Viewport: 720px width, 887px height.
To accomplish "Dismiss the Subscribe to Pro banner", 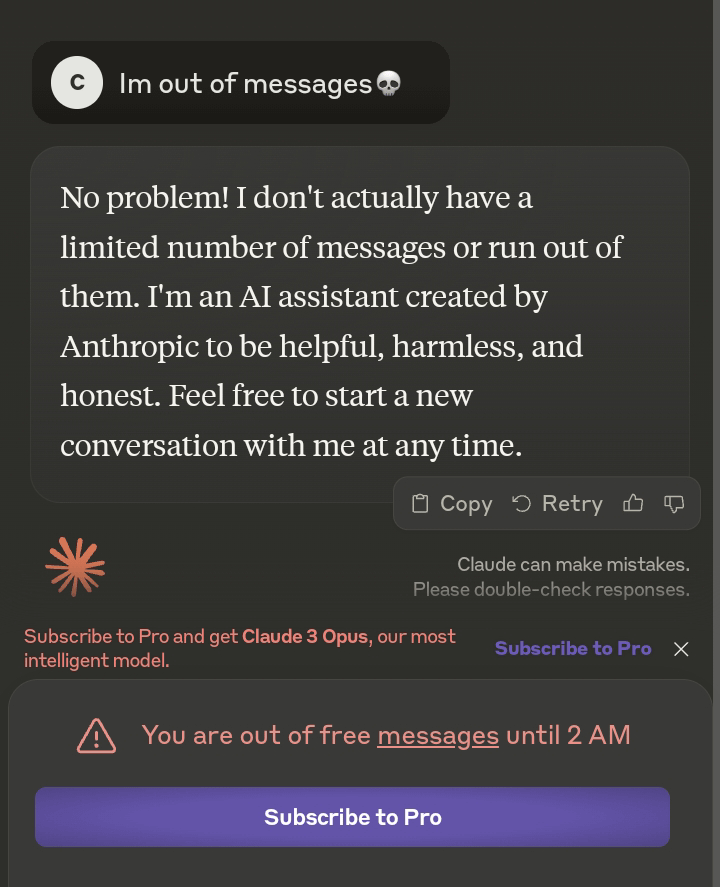I will (x=681, y=649).
